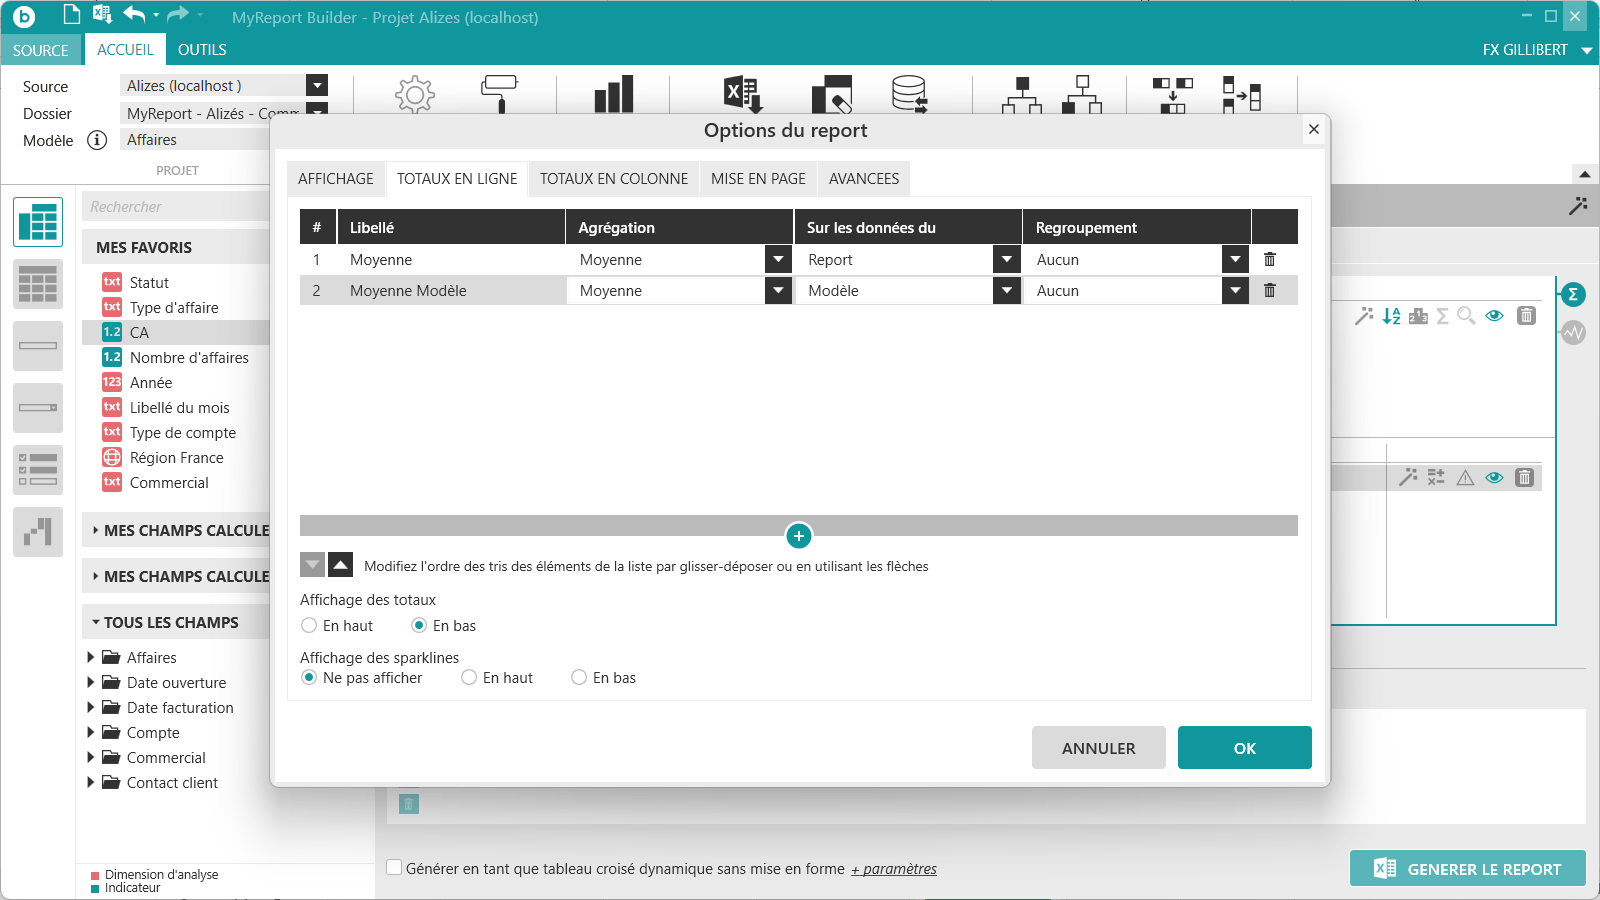The height and width of the screenshot is (900, 1600).
Task: Expand the Date facturation folder
Action: pos(91,707)
